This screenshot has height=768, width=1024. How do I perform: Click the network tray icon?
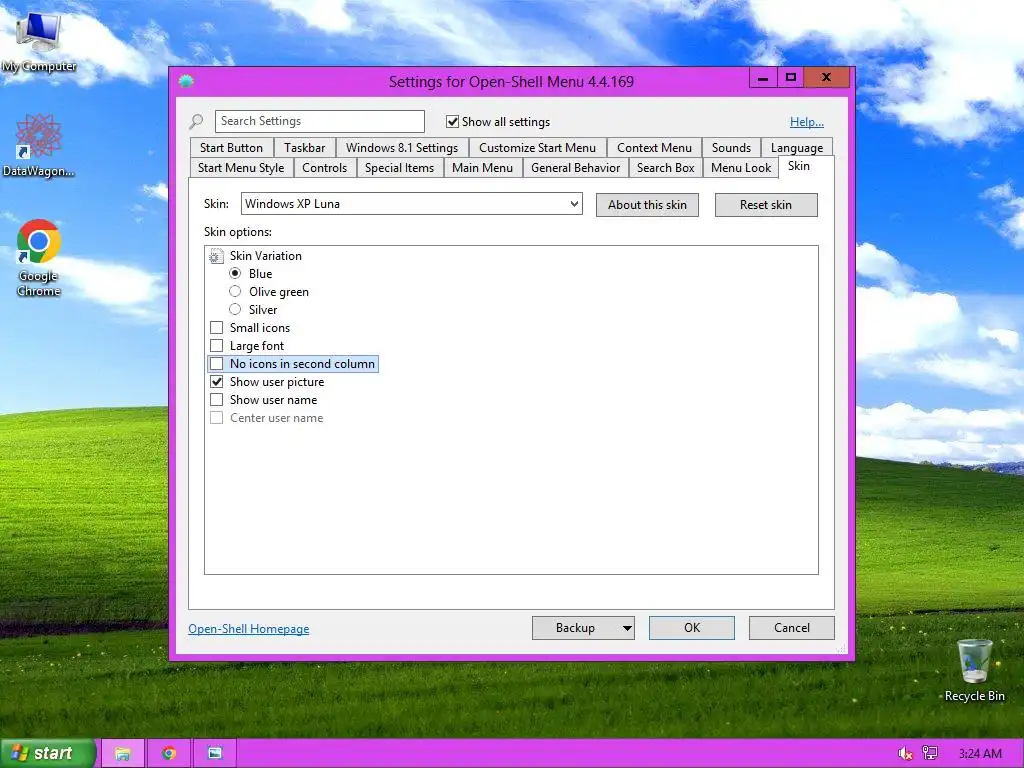coord(930,754)
